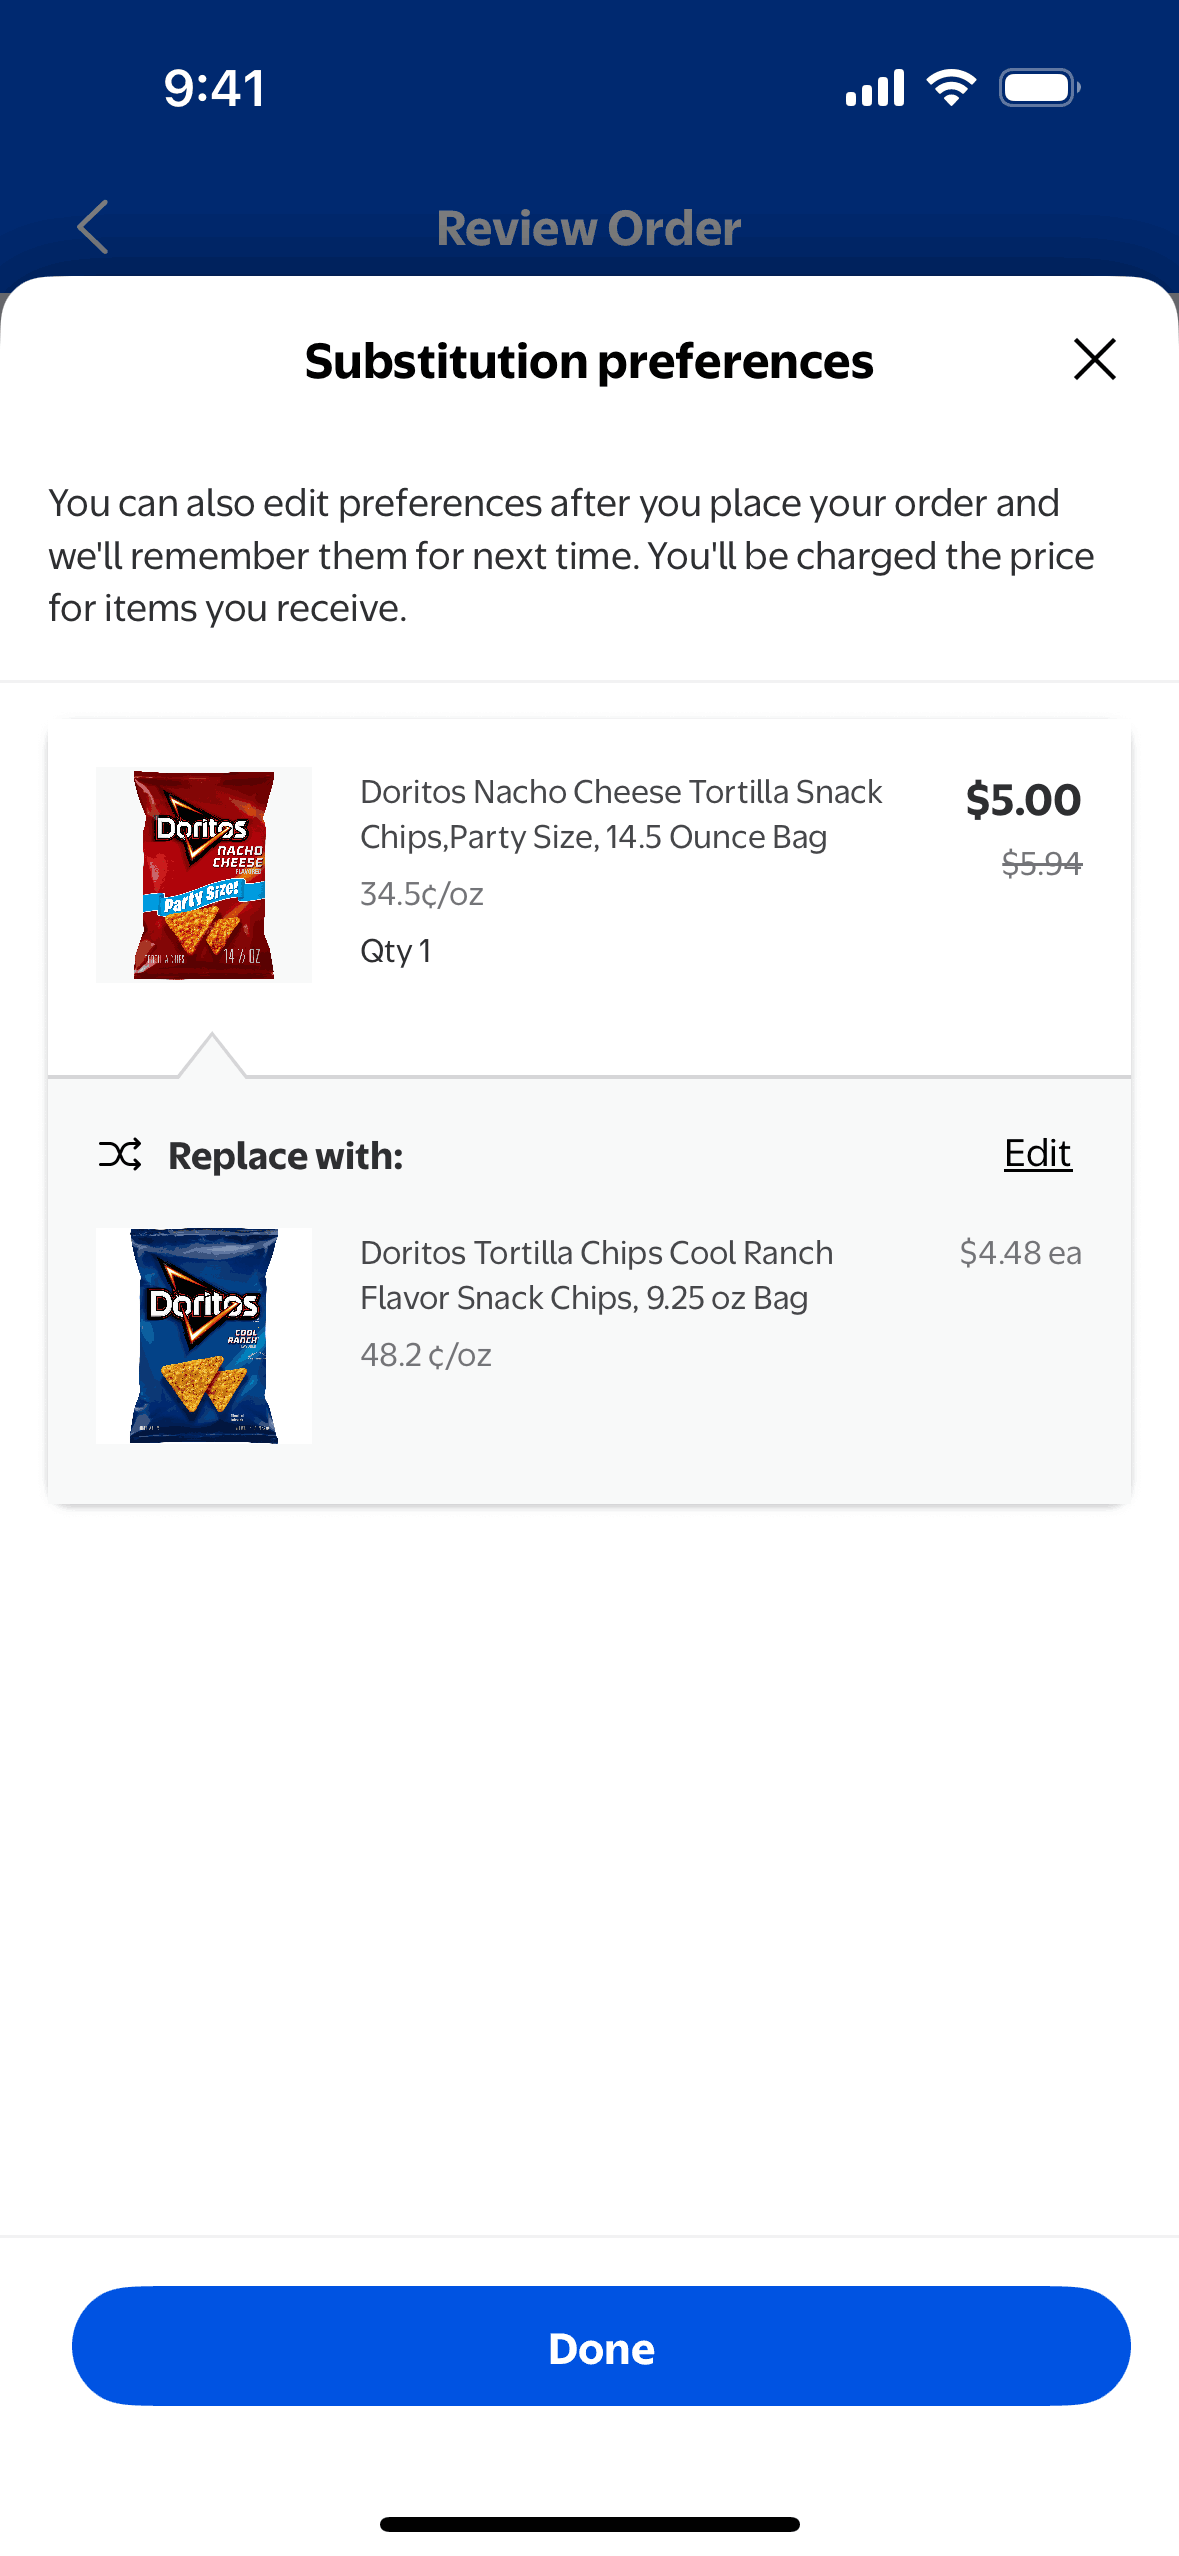The width and height of the screenshot is (1179, 2556).
Task: Select the Doritos Nacho Cheese product title
Action: [x=620, y=814]
